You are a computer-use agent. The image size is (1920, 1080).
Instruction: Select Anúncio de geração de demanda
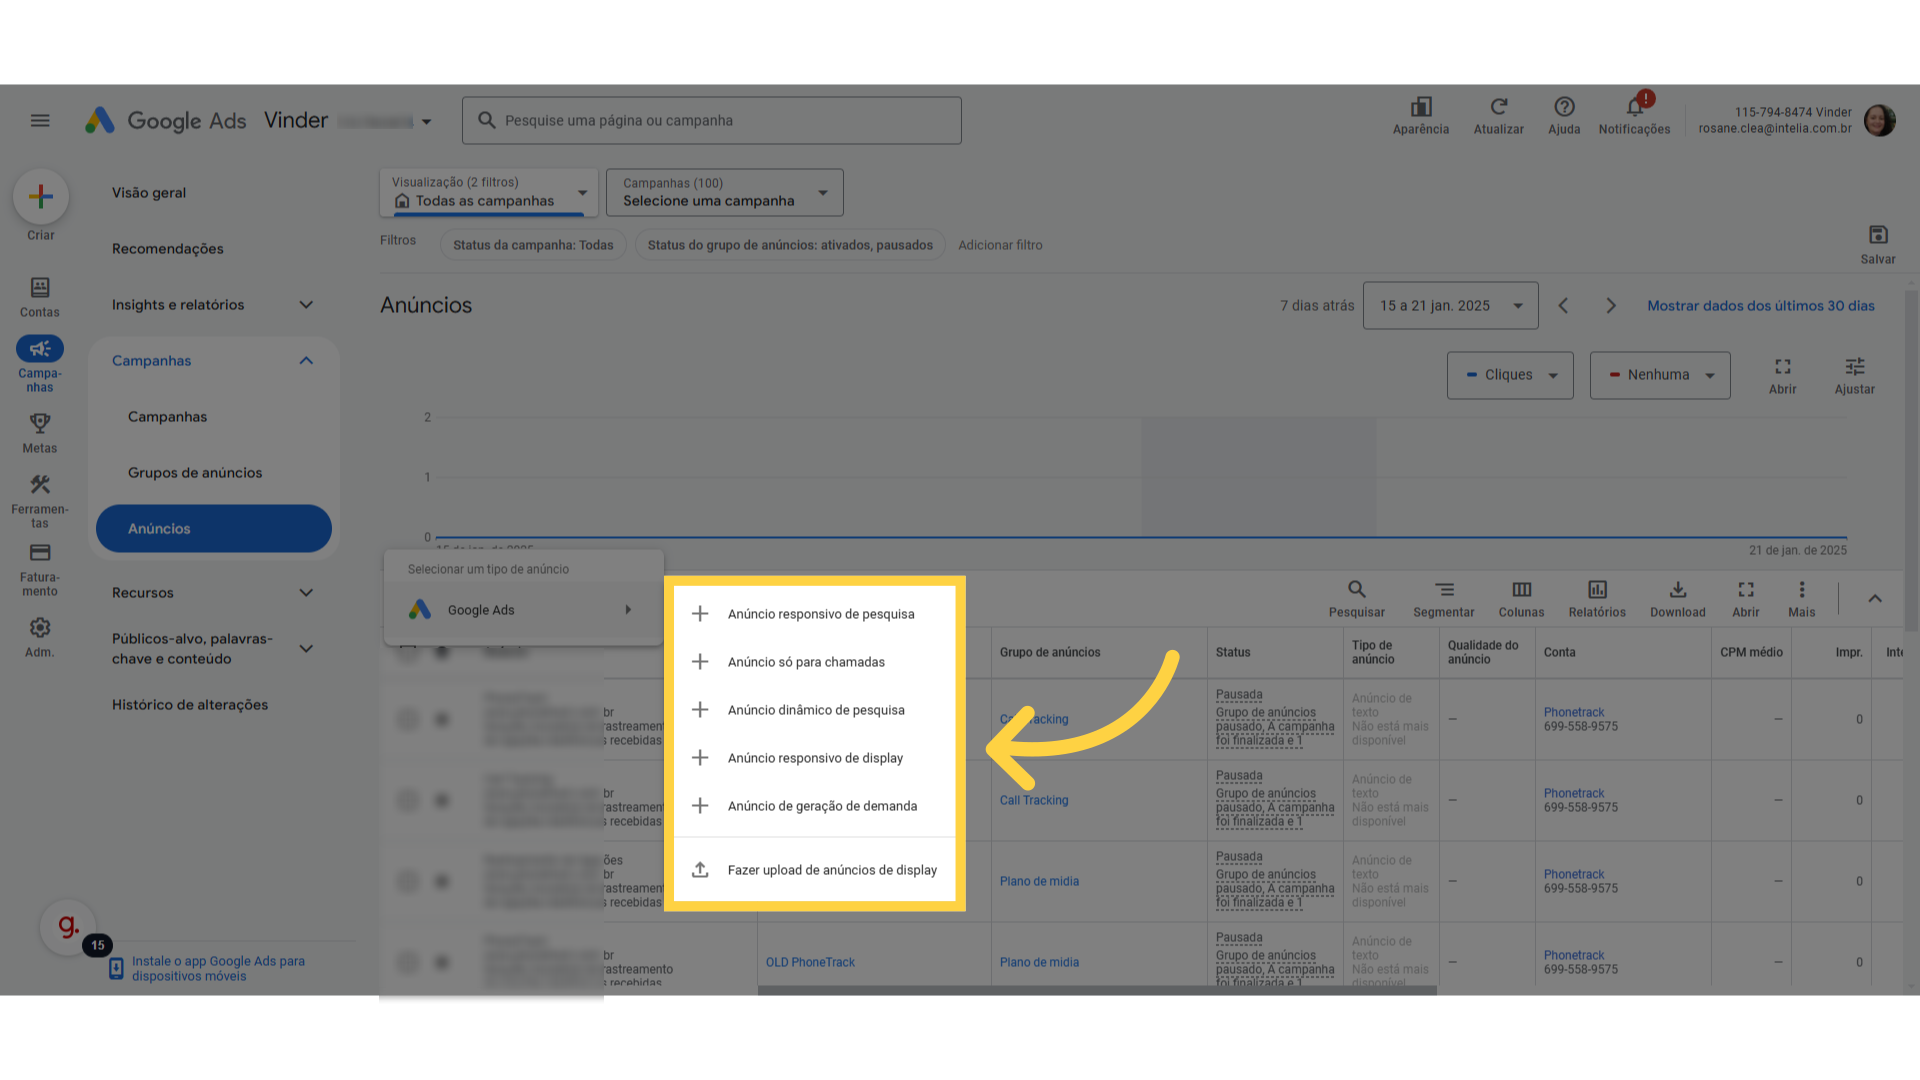click(815, 806)
